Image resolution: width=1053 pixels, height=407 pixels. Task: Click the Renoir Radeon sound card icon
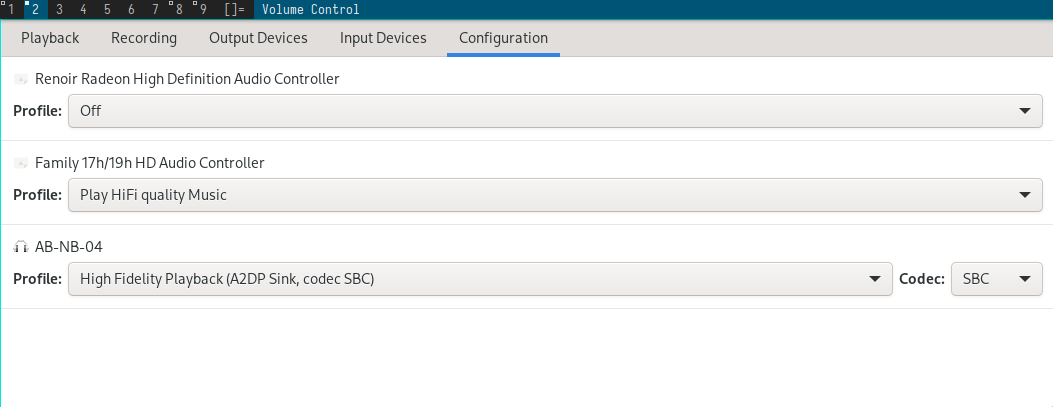click(21, 79)
